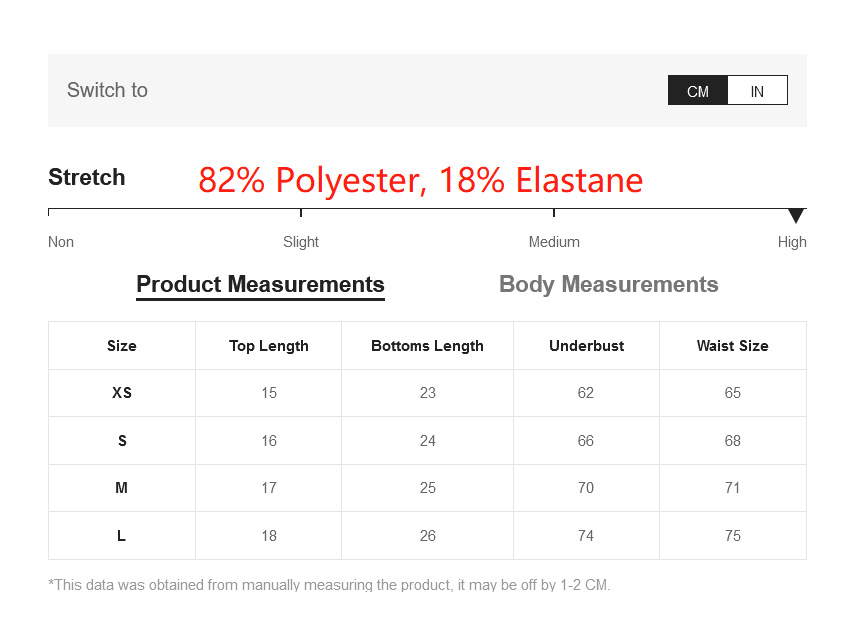This screenshot has height=624, width=854.
Task: Click the Non stretch label
Action: (x=61, y=242)
